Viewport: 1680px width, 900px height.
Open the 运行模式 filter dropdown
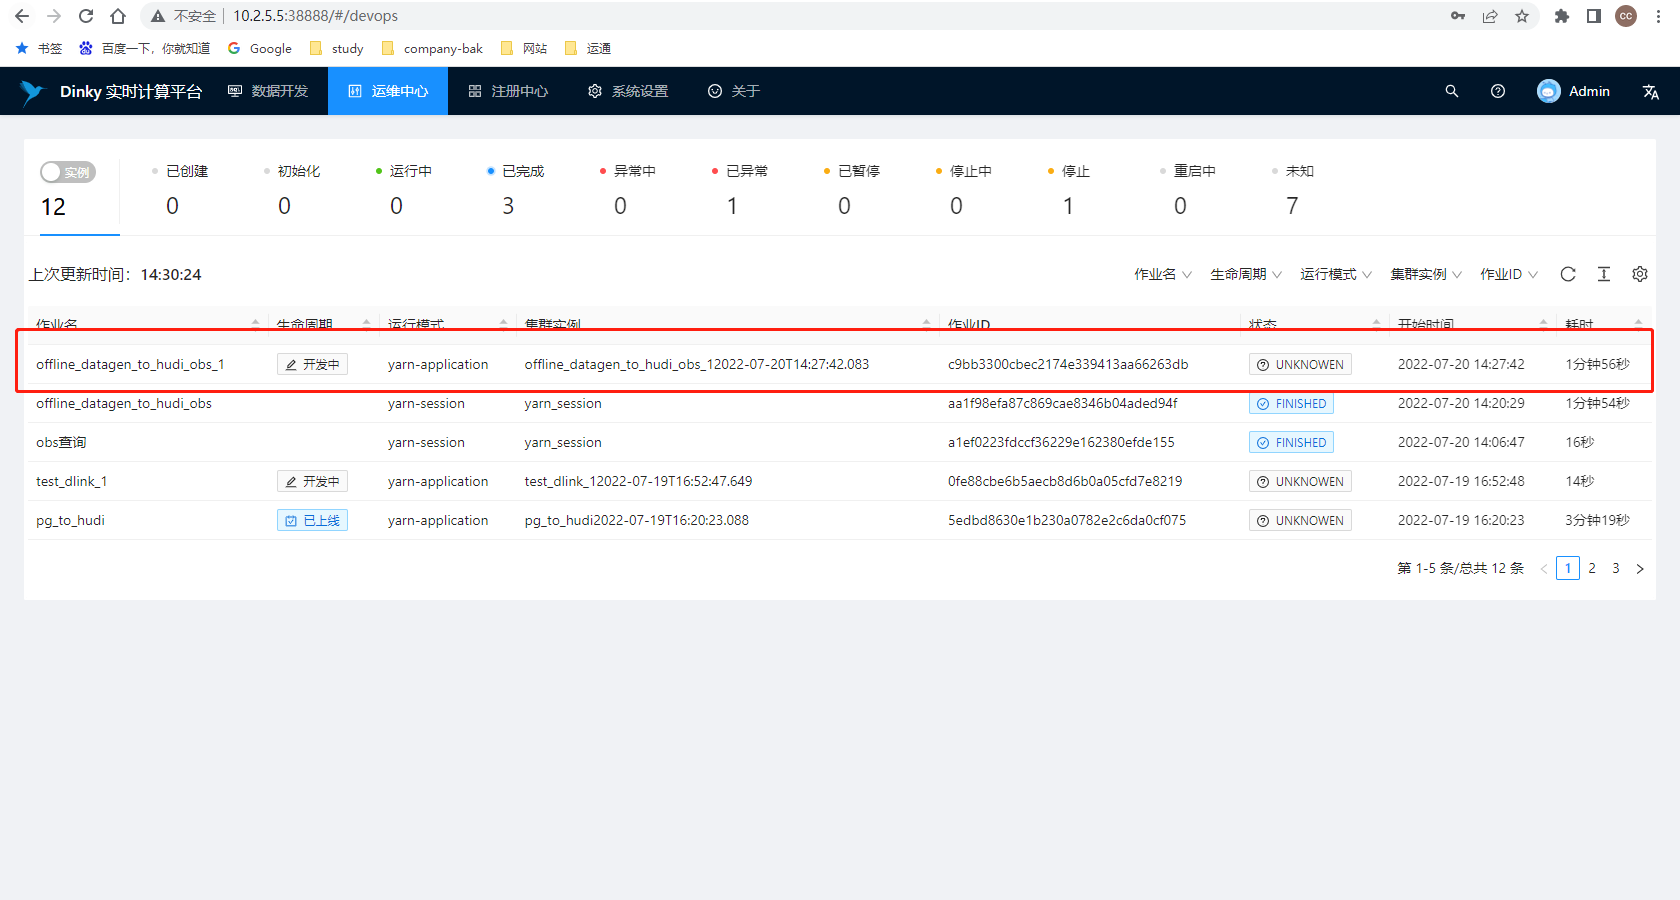click(1336, 274)
